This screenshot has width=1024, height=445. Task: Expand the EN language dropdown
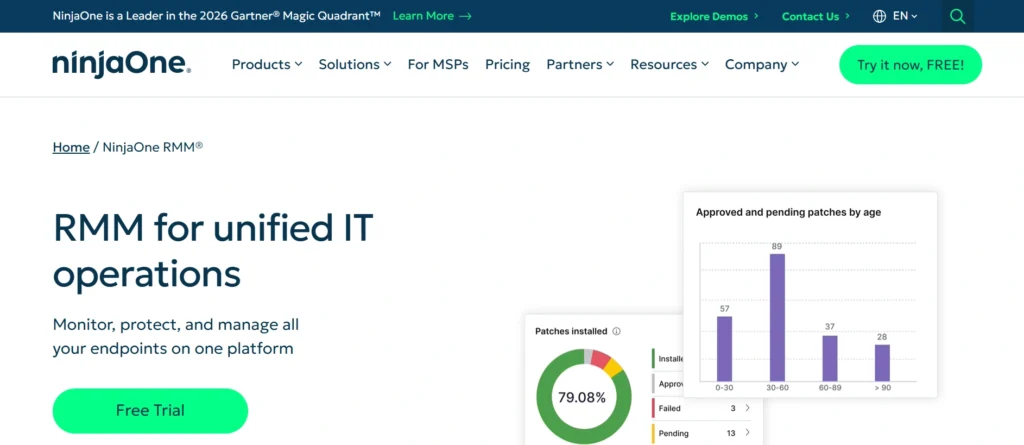click(x=905, y=16)
